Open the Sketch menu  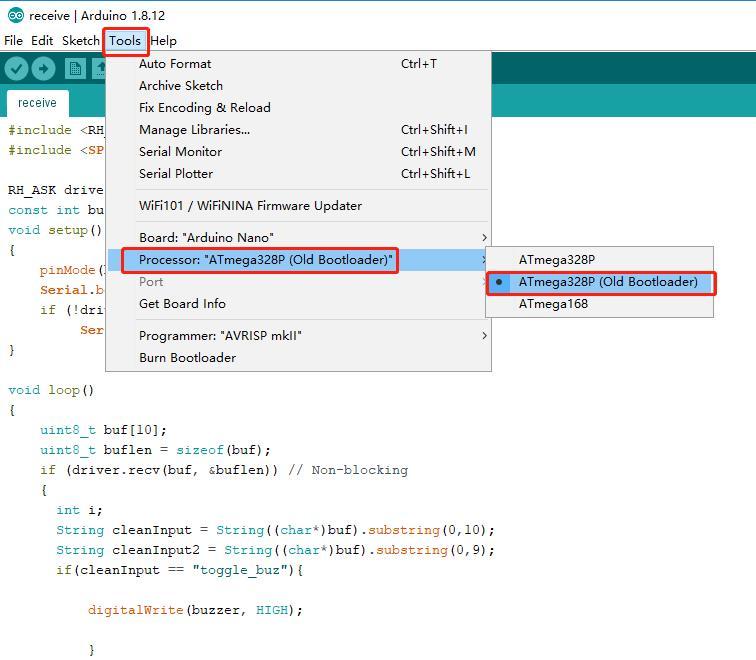(x=81, y=41)
